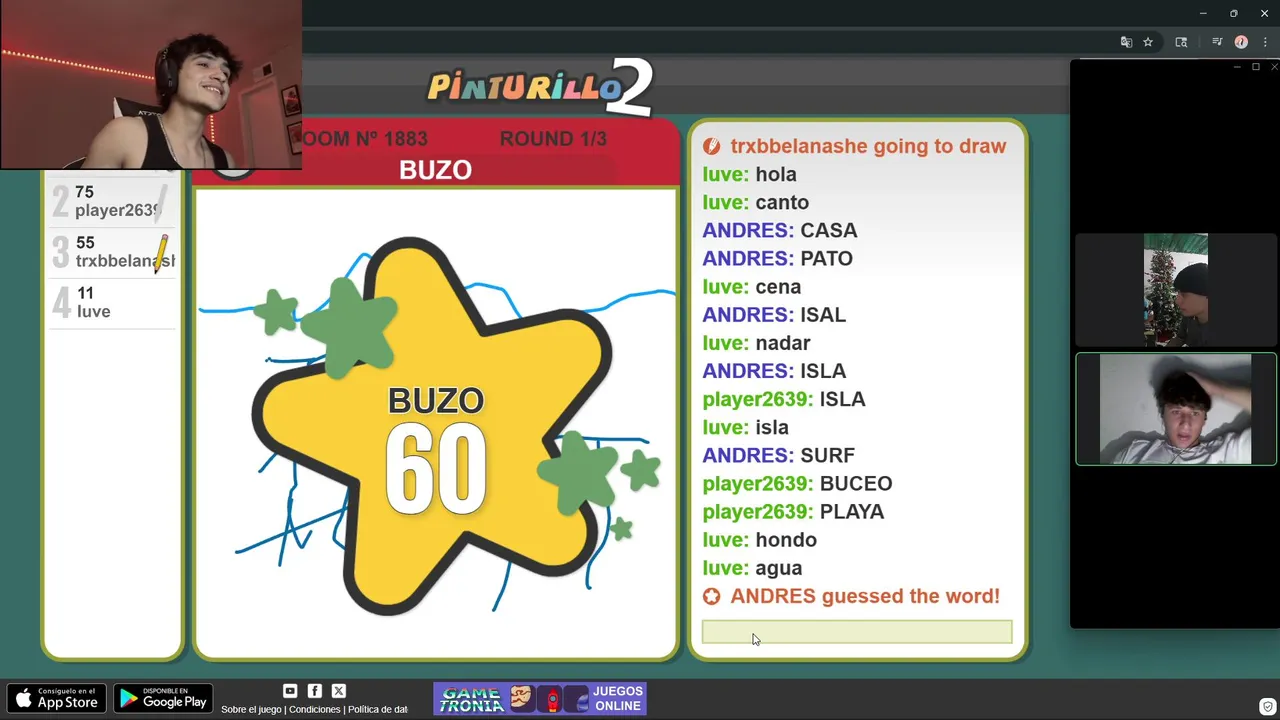This screenshot has height=720, width=1280.
Task: Click the BUZO word in the header
Action: 435,170
